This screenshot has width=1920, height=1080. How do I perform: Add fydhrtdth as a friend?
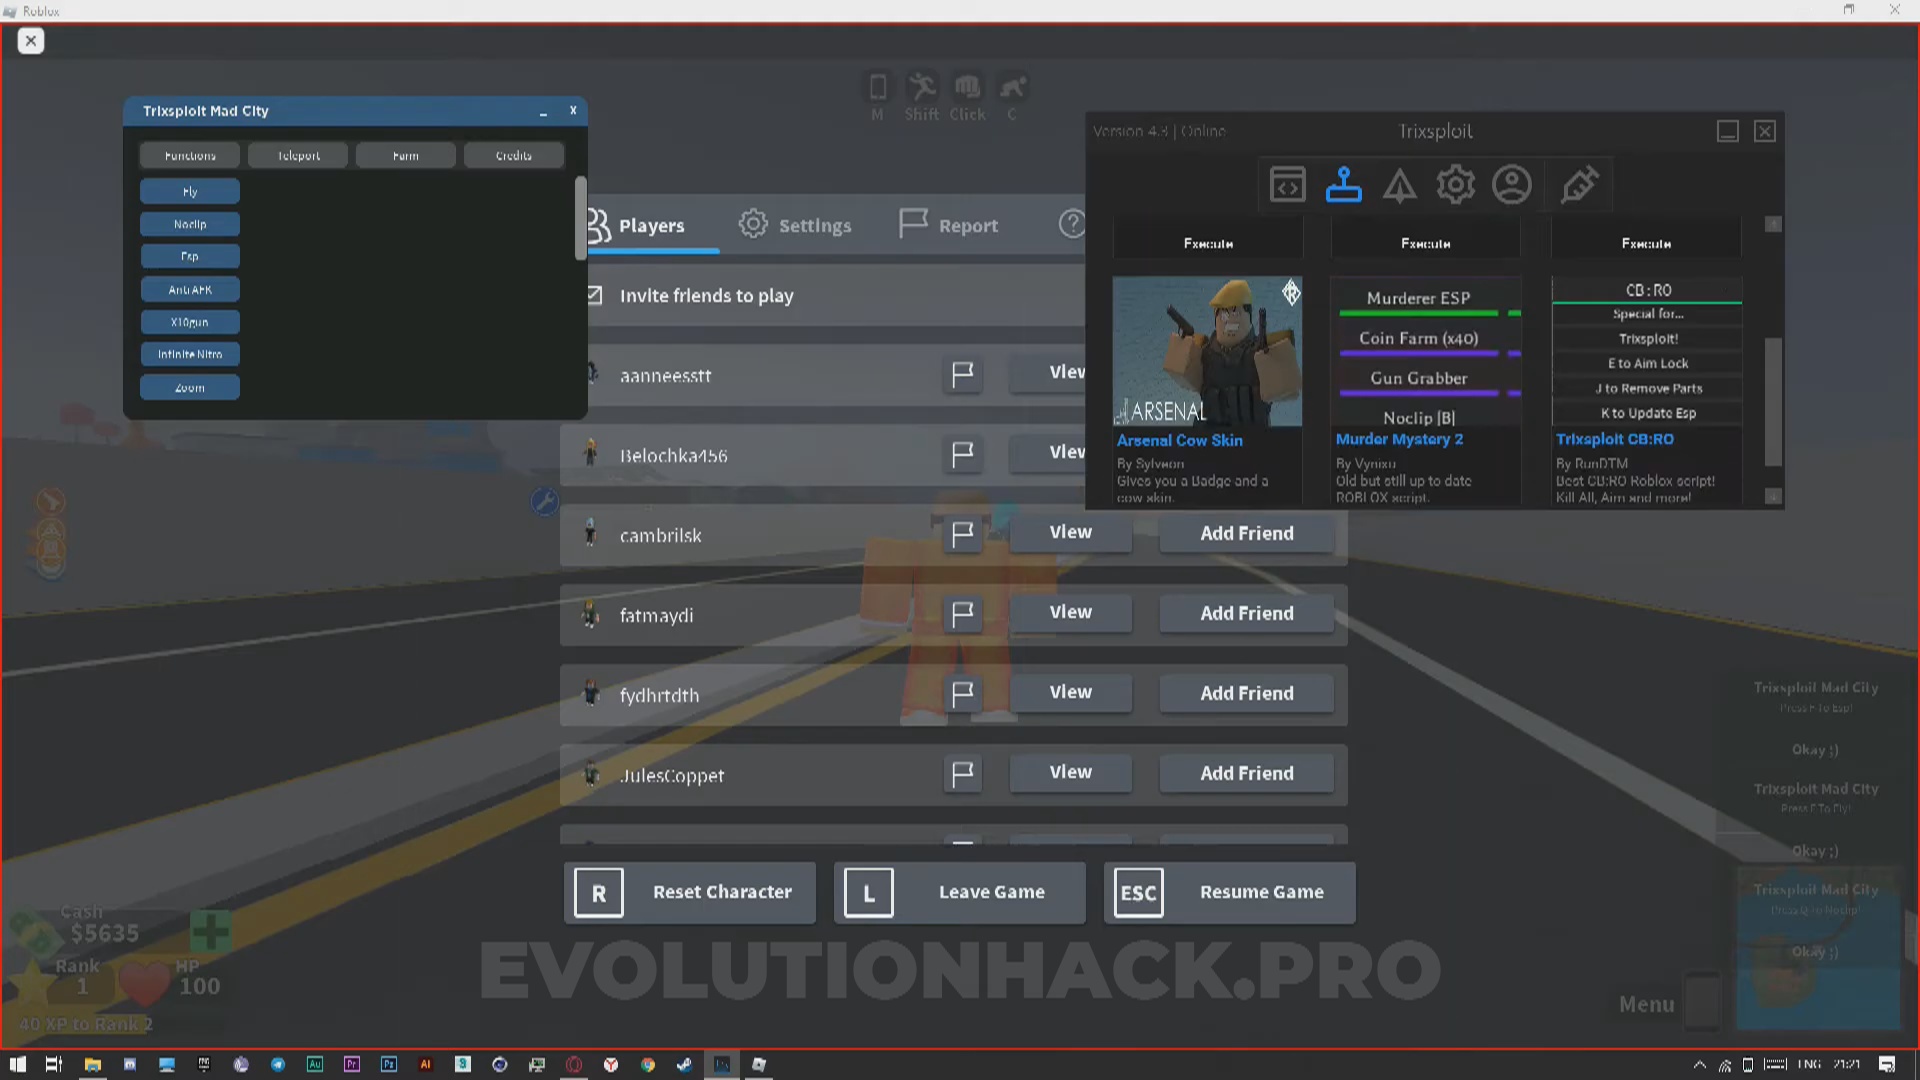tap(1247, 693)
